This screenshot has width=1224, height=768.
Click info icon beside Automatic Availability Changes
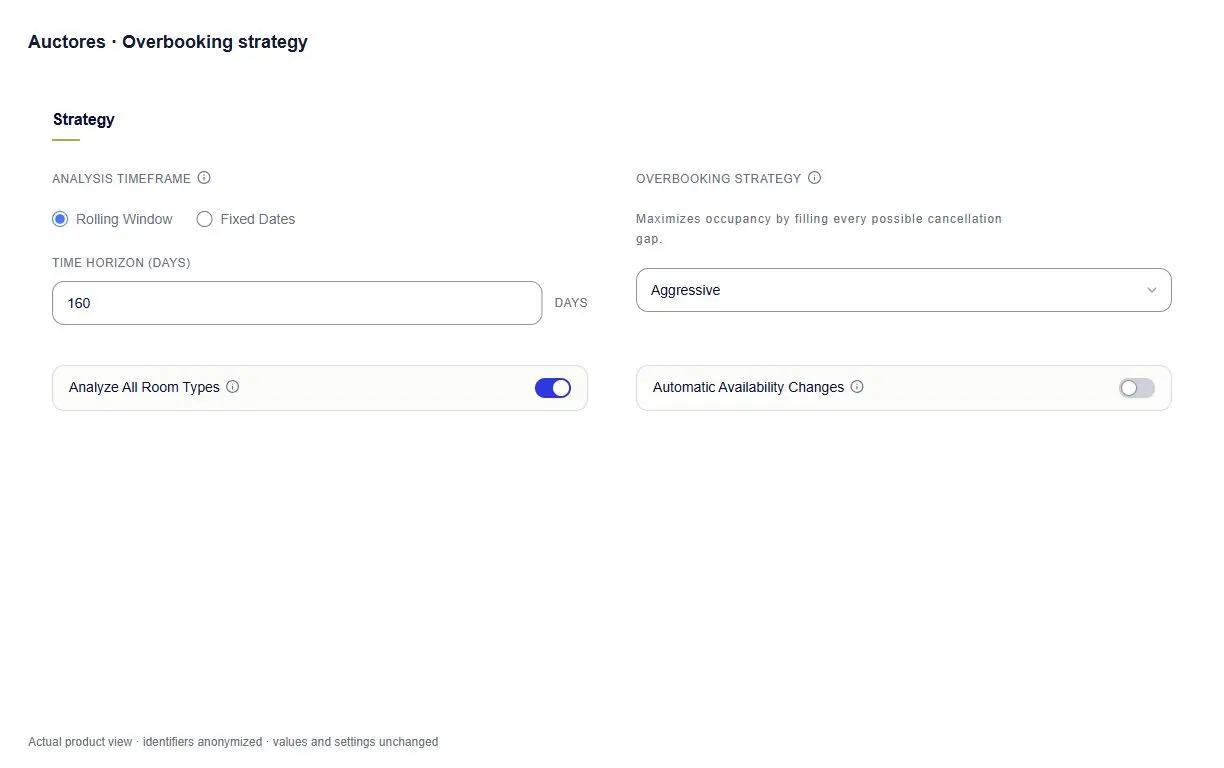[857, 387]
